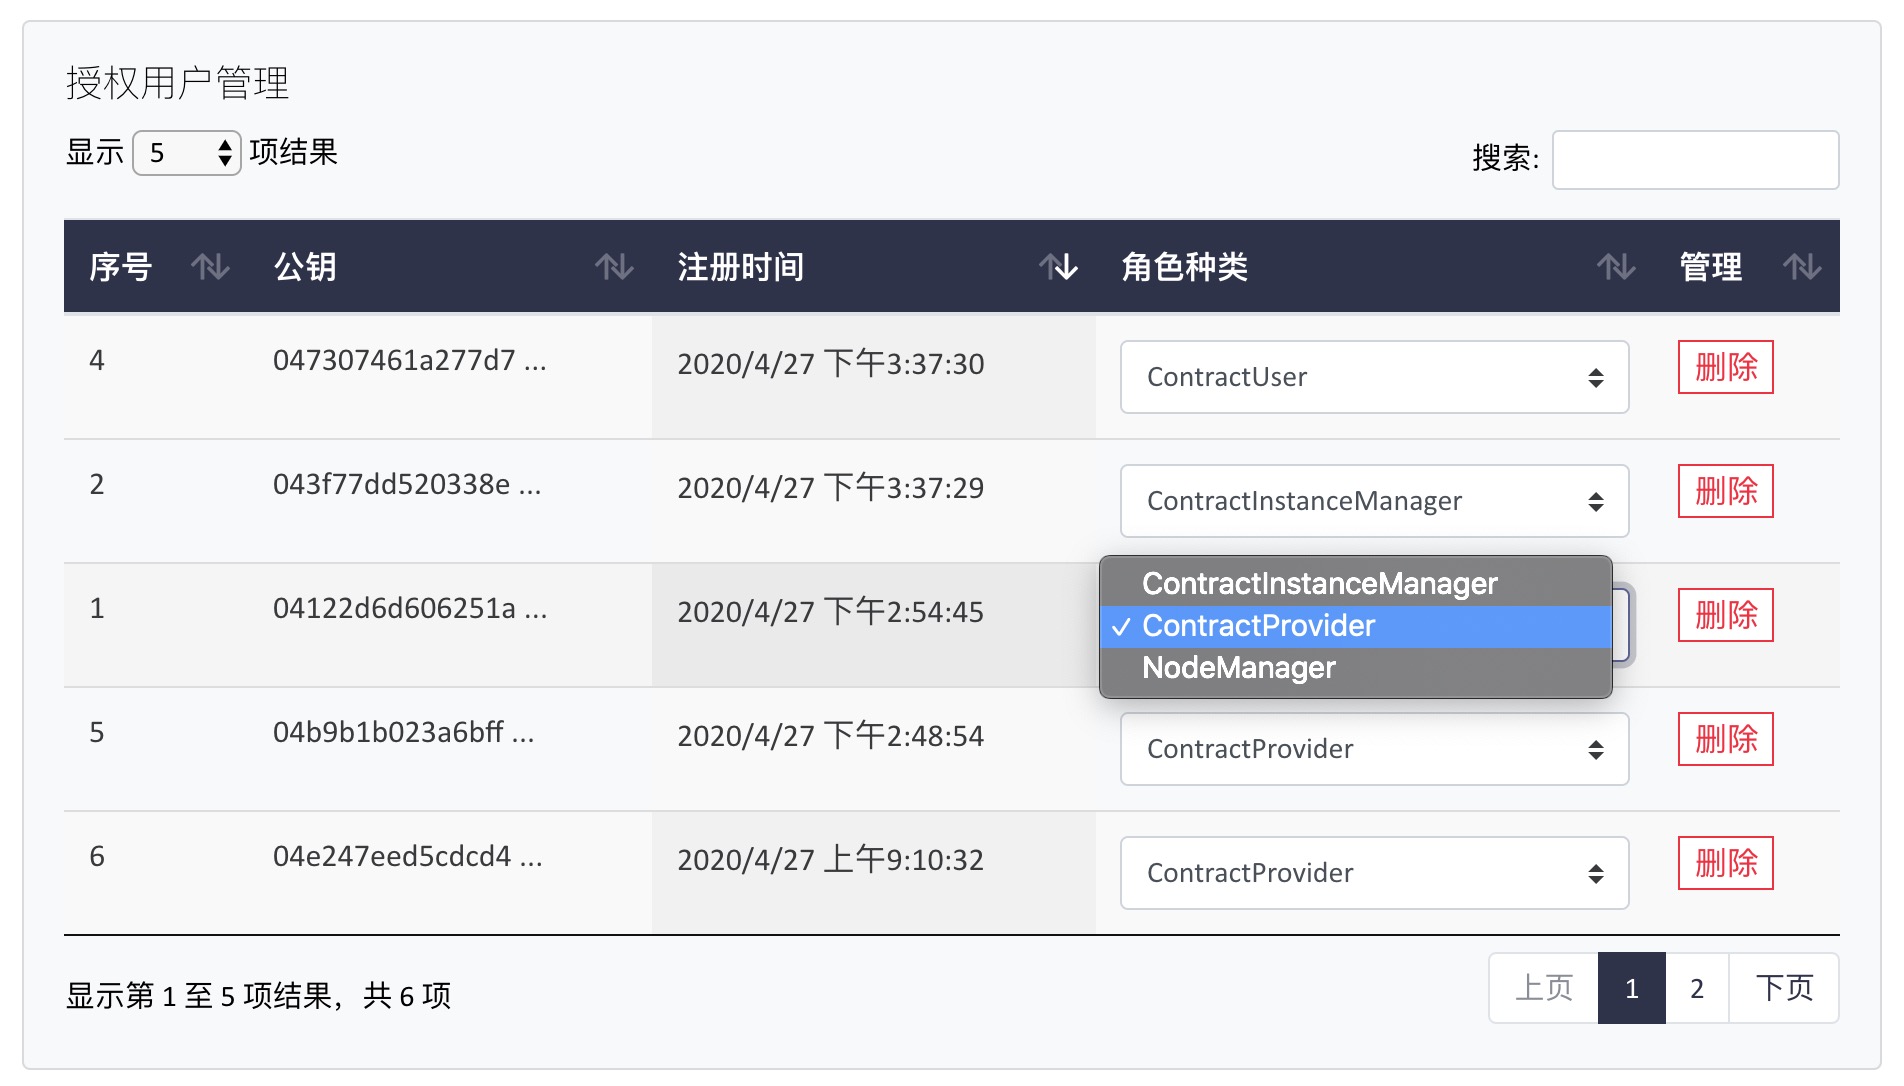
Task: Delete user with key 047307461a277d7
Action: click(1725, 367)
